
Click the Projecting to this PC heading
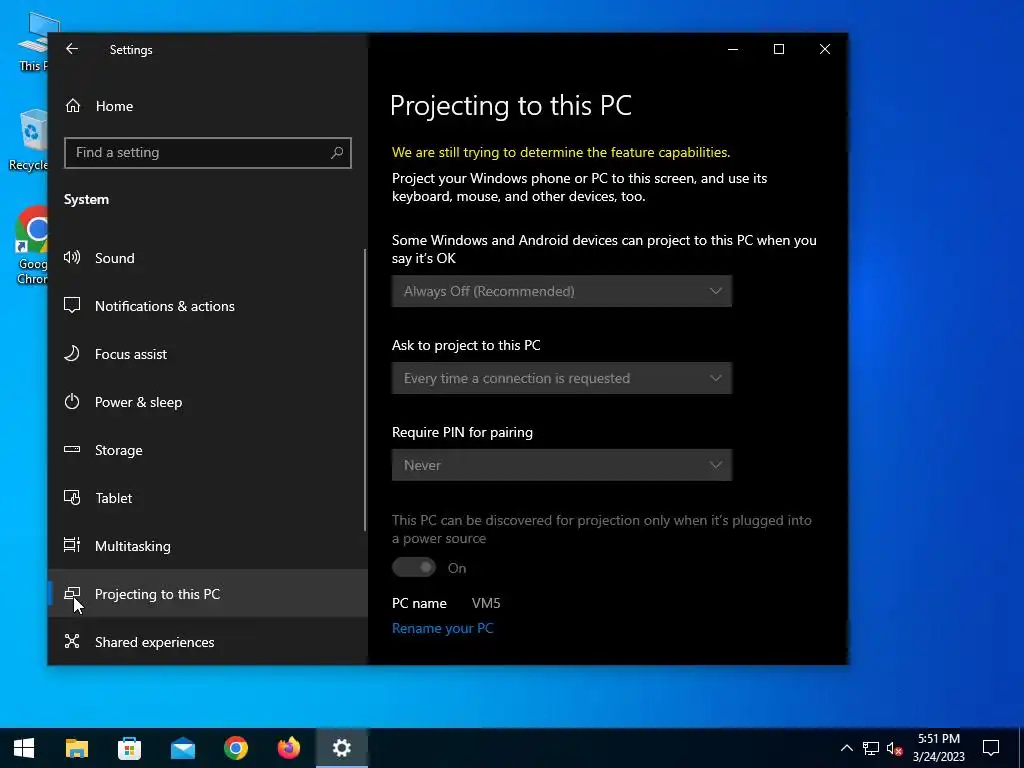tap(511, 106)
